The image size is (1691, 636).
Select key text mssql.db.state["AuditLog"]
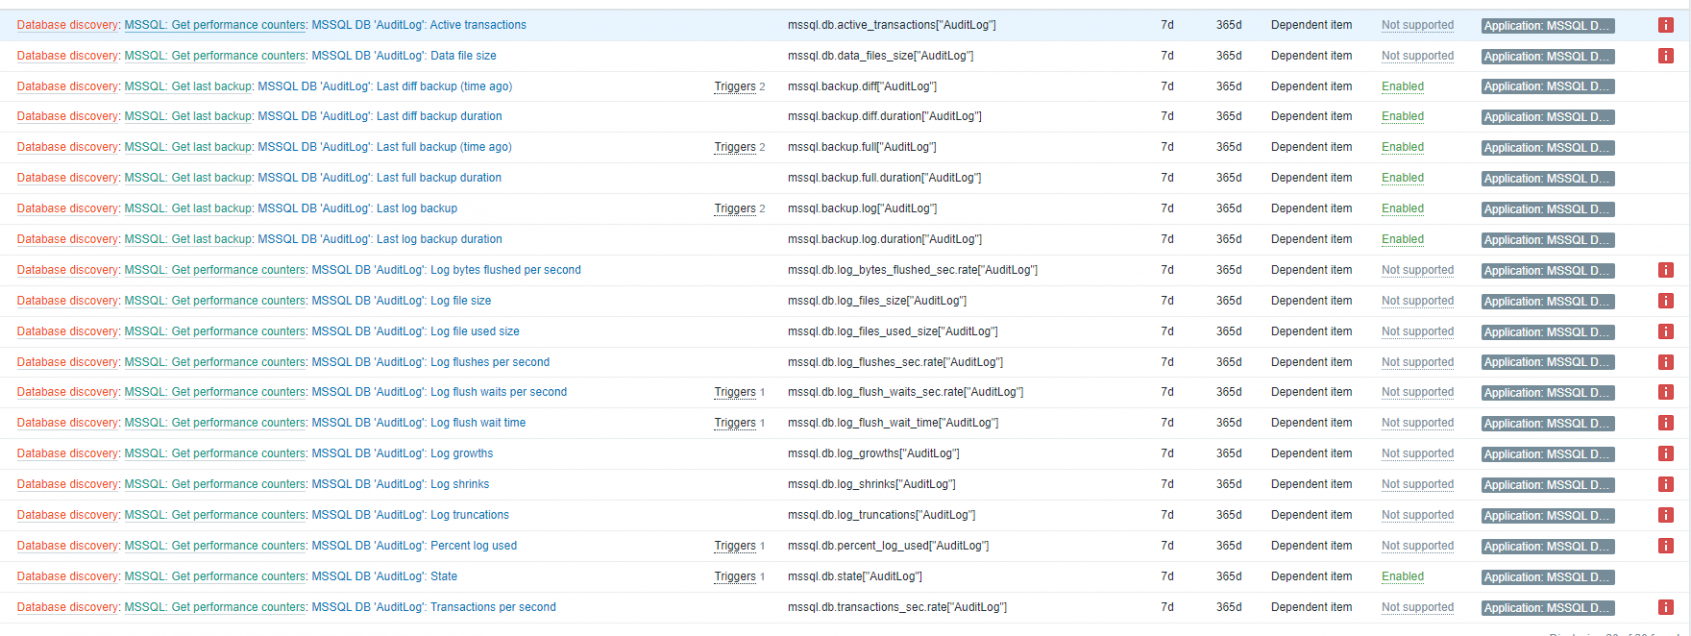pyautogui.click(x=854, y=576)
